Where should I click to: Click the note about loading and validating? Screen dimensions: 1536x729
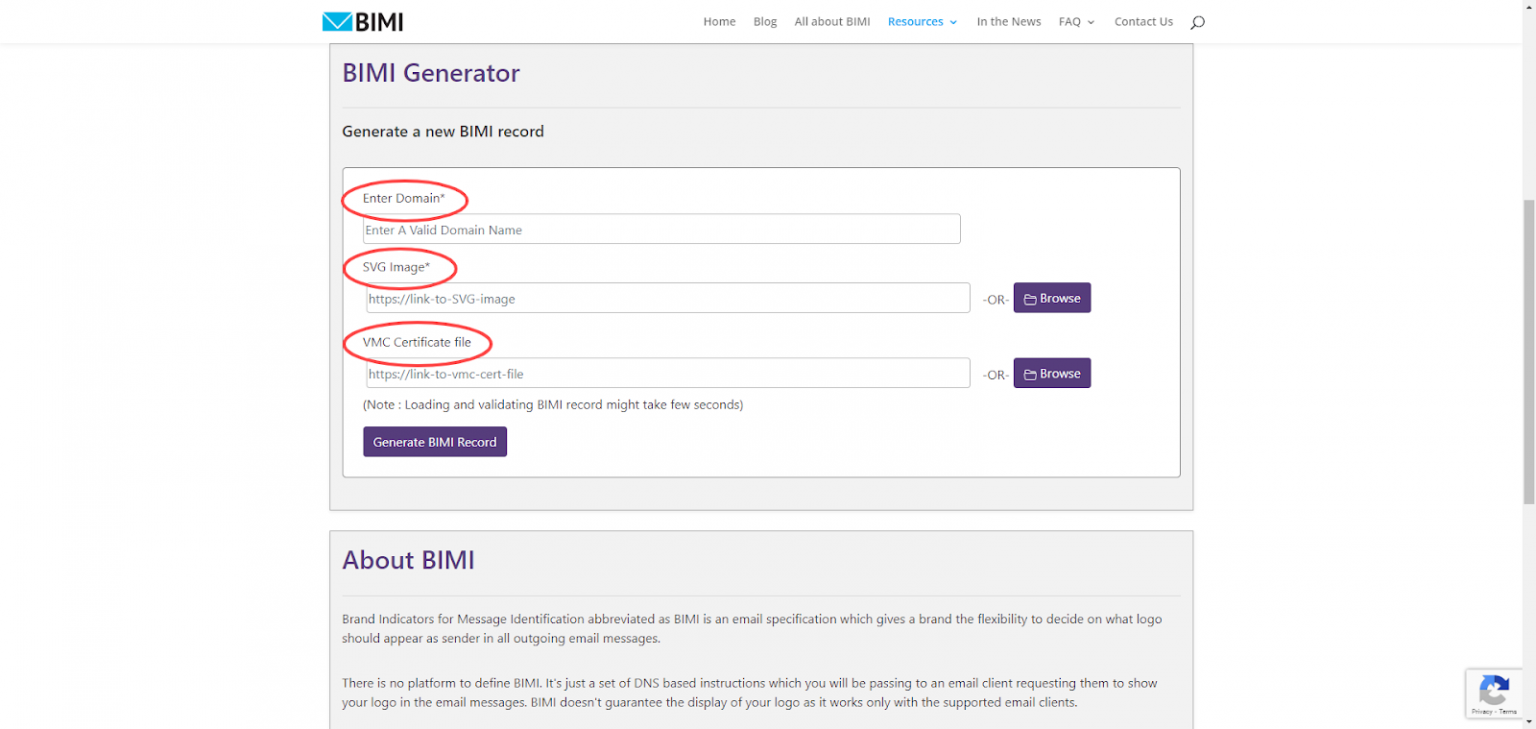click(x=553, y=405)
